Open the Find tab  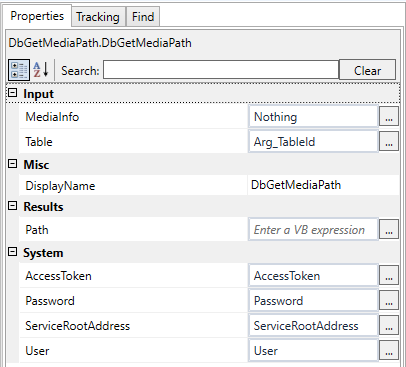click(x=143, y=17)
